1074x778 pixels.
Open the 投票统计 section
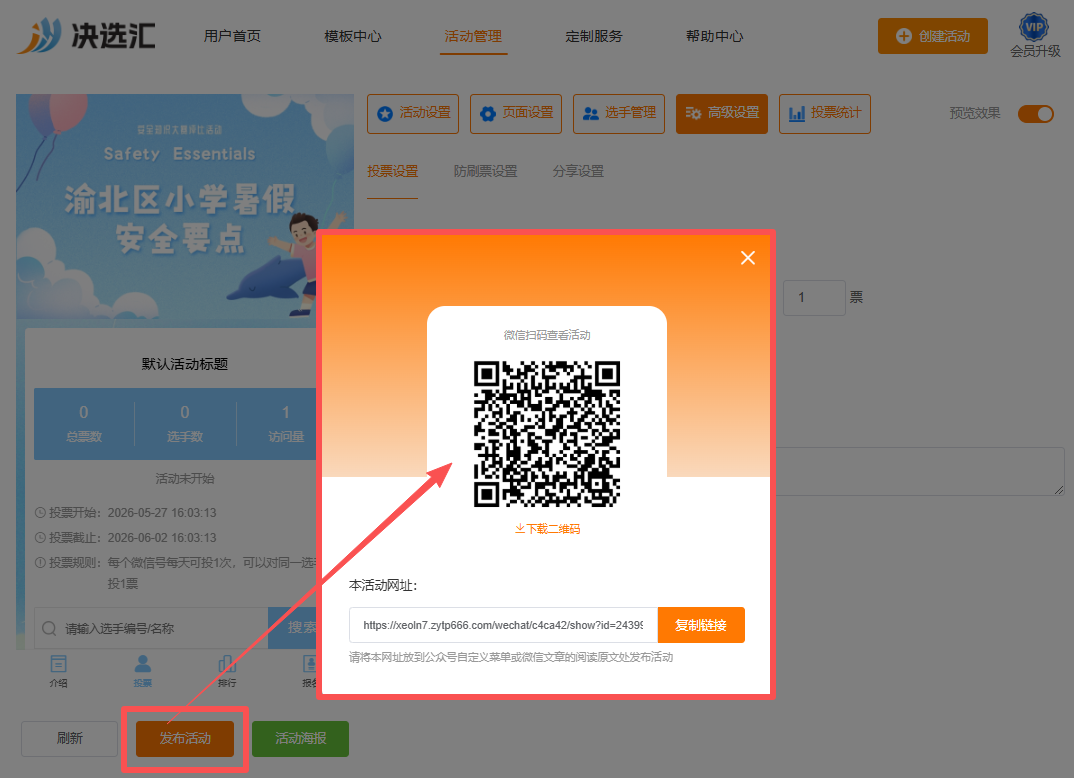tap(825, 114)
